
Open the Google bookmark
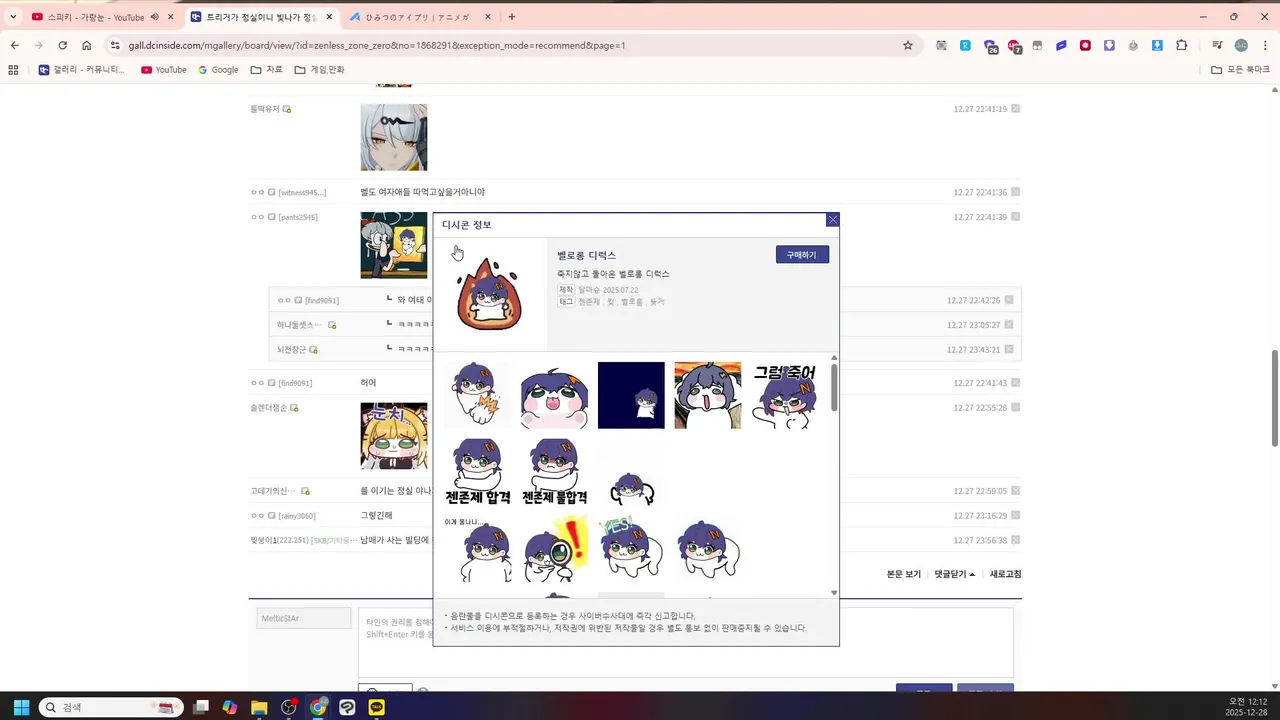click(218, 69)
